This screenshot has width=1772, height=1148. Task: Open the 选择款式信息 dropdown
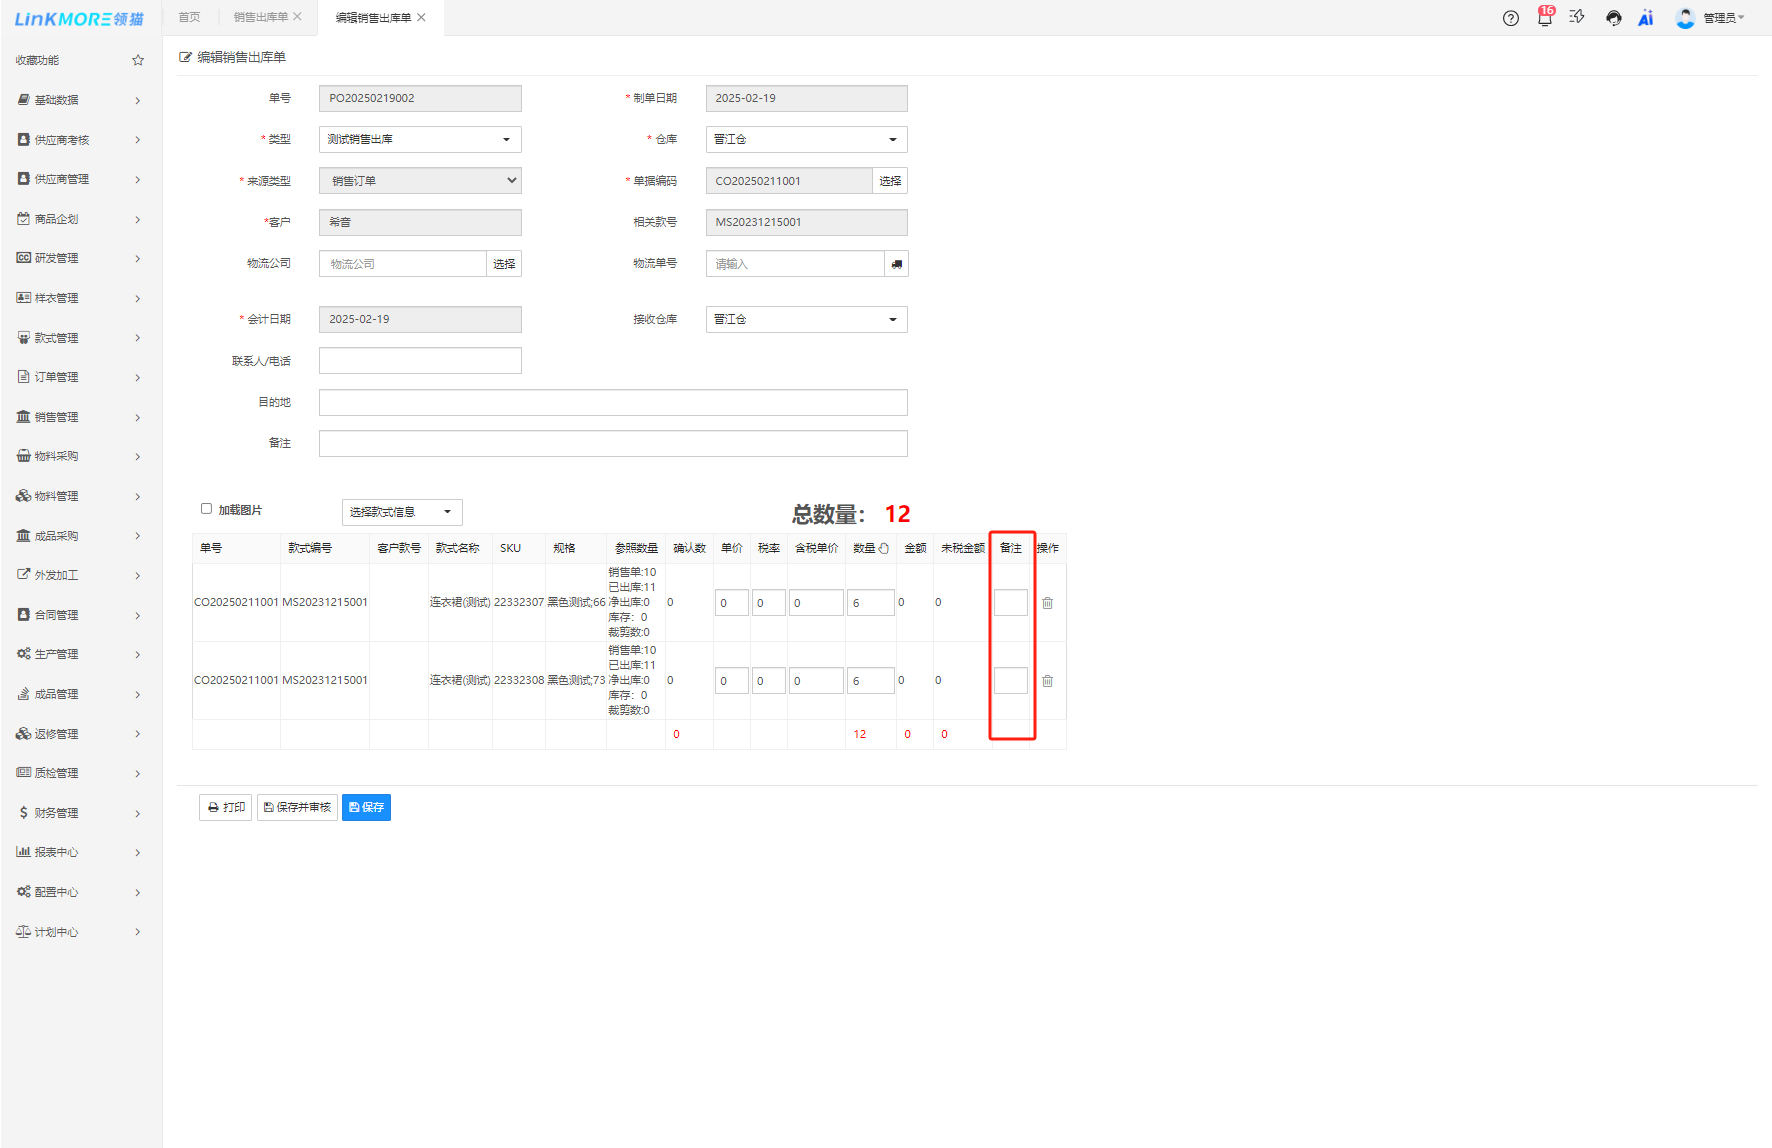coord(402,512)
